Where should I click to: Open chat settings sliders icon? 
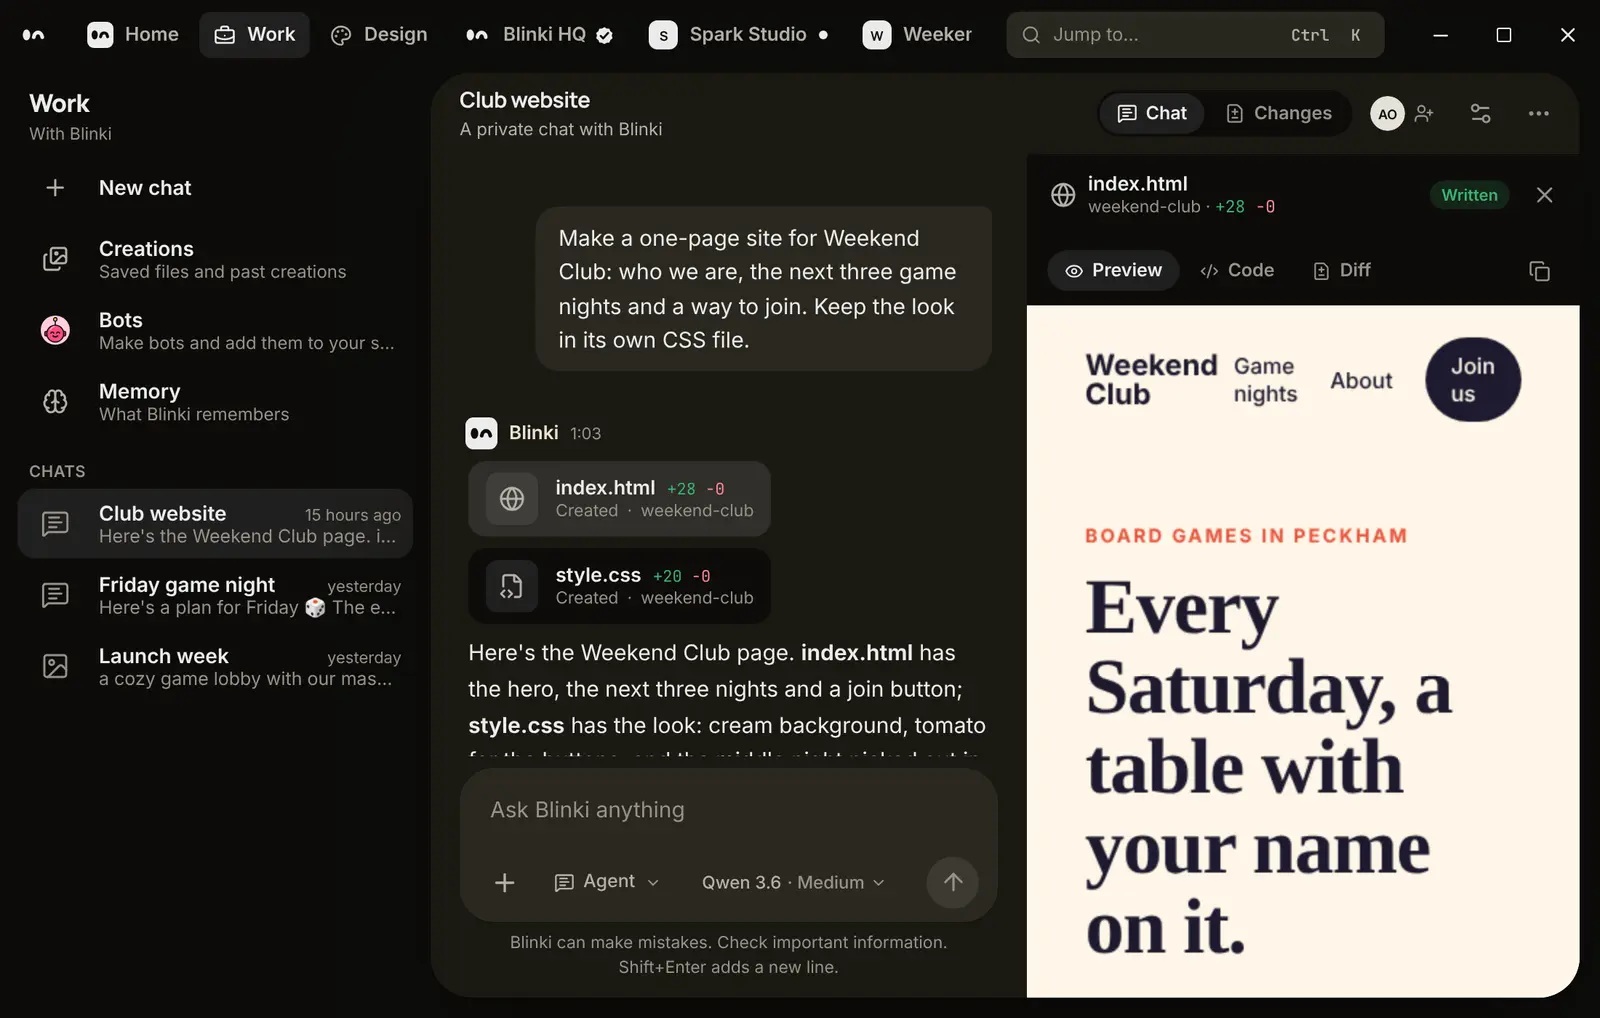[x=1481, y=113]
